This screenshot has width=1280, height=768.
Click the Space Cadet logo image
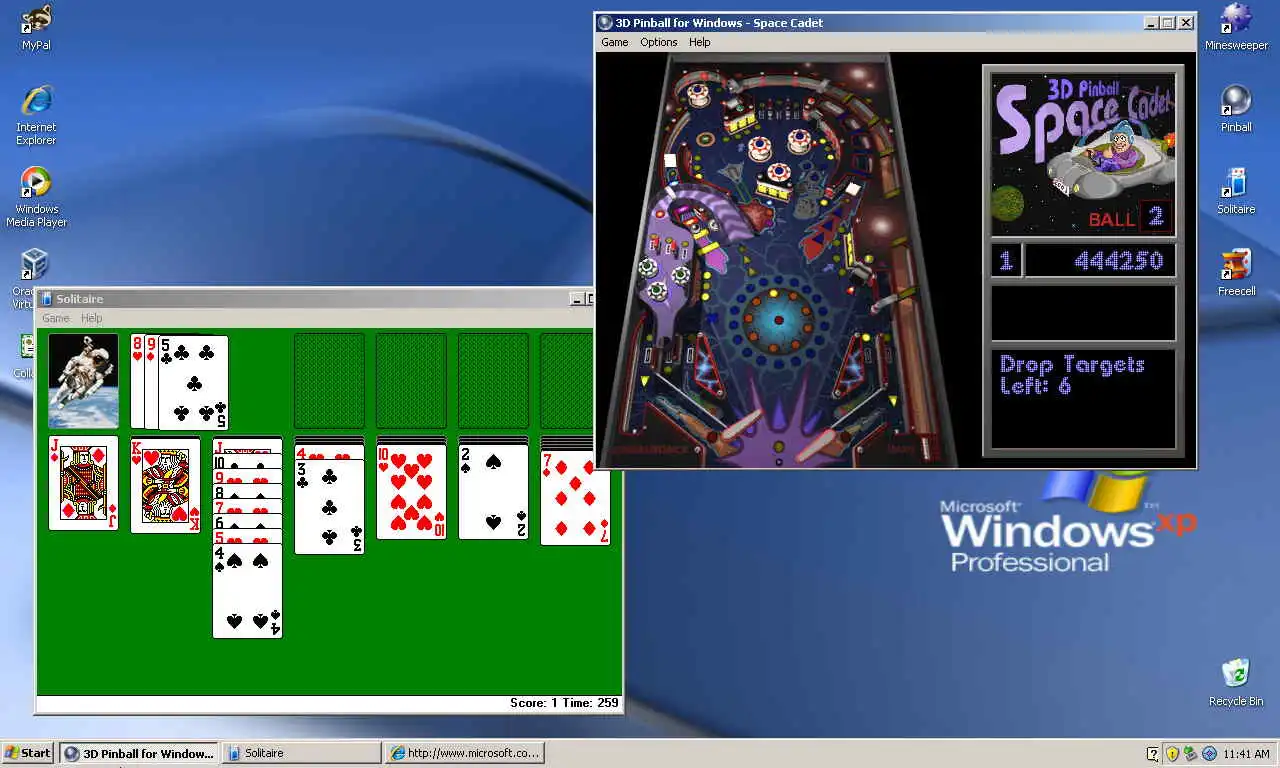click(x=1084, y=152)
